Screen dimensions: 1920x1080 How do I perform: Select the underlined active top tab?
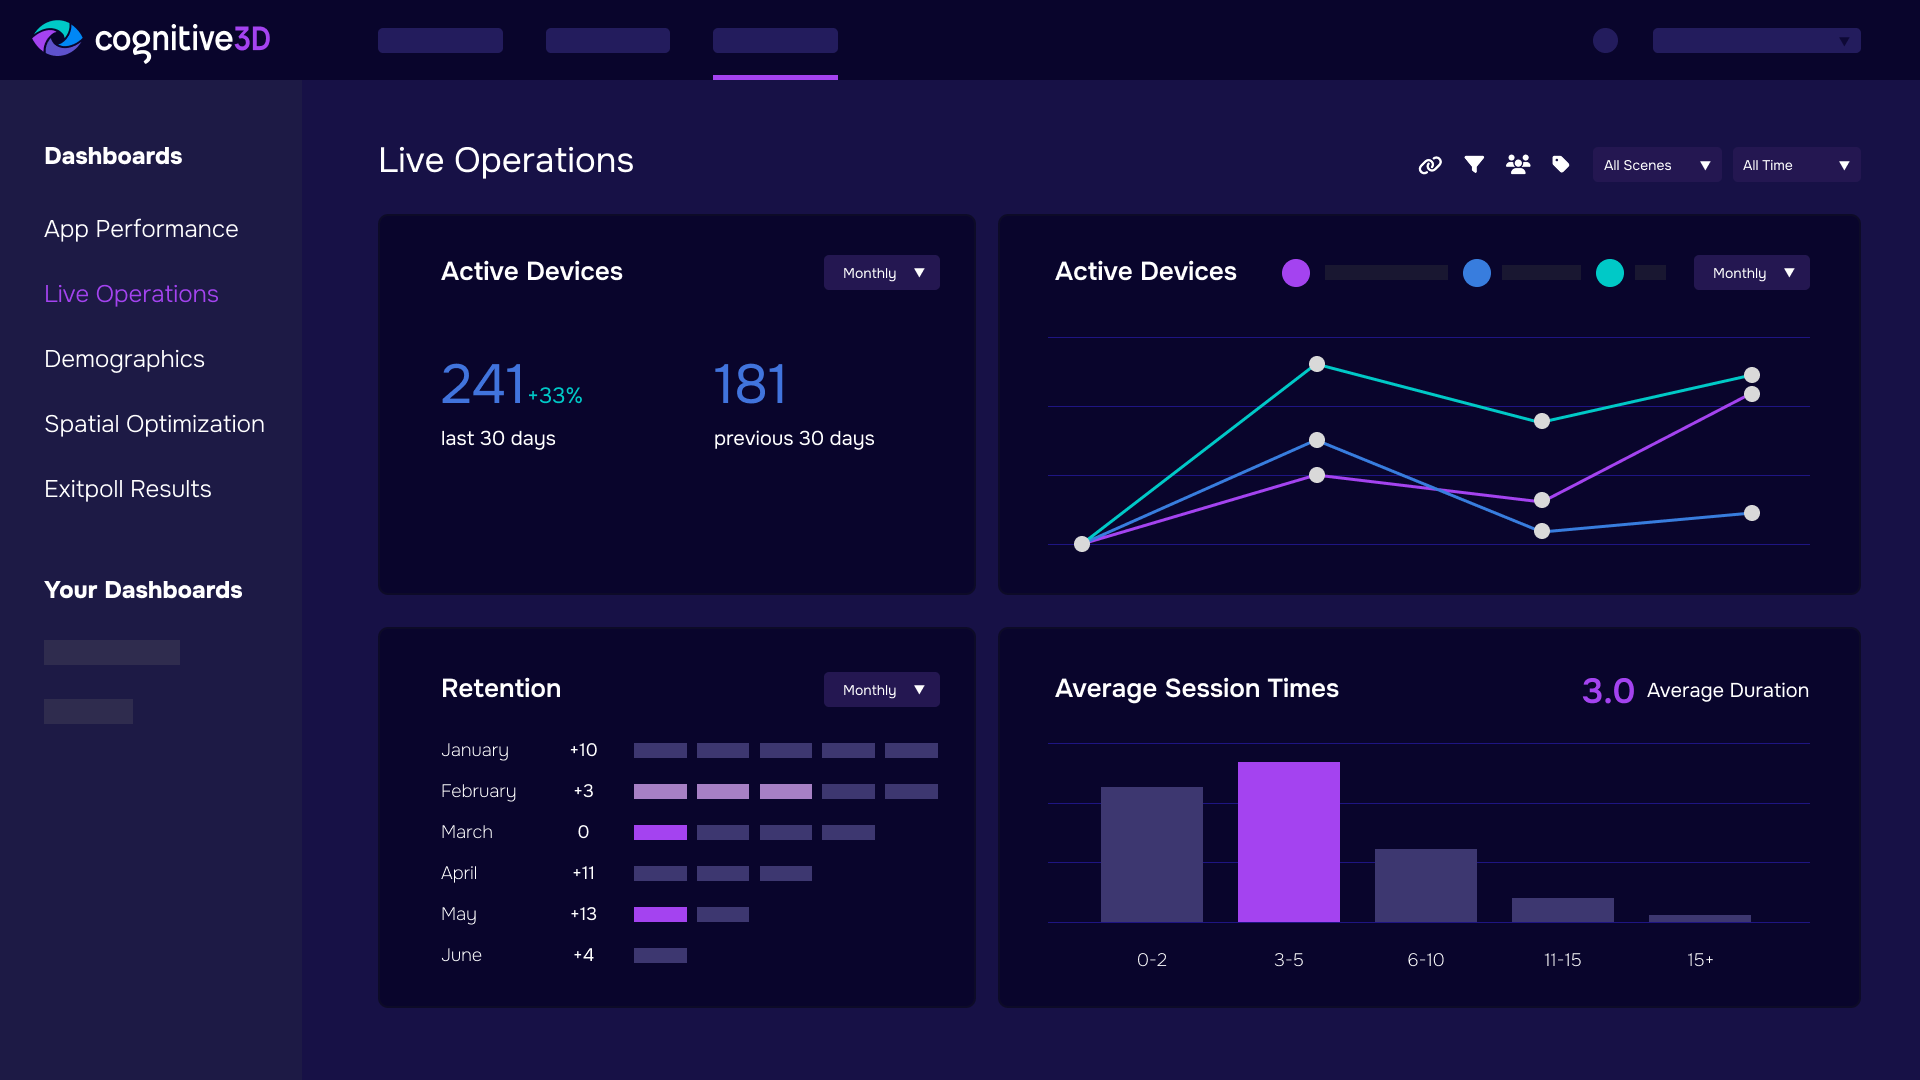[775, 41]
